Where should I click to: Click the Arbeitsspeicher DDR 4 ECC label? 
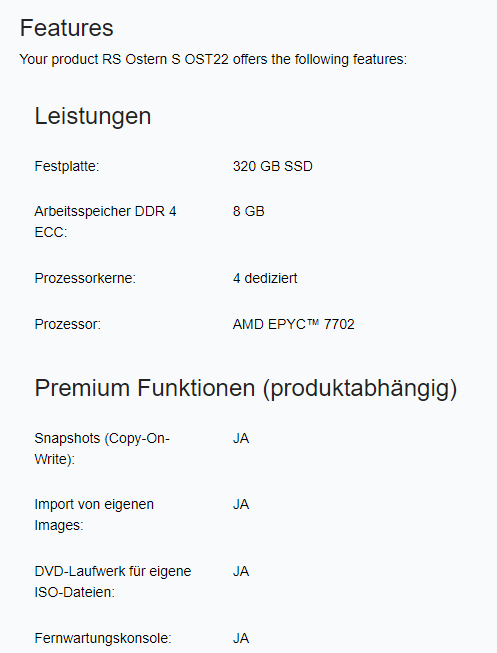pos(105,222)
